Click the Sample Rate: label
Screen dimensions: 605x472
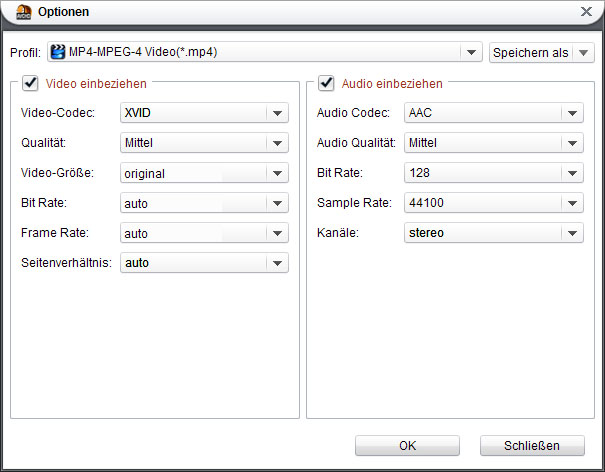point(354,203)
